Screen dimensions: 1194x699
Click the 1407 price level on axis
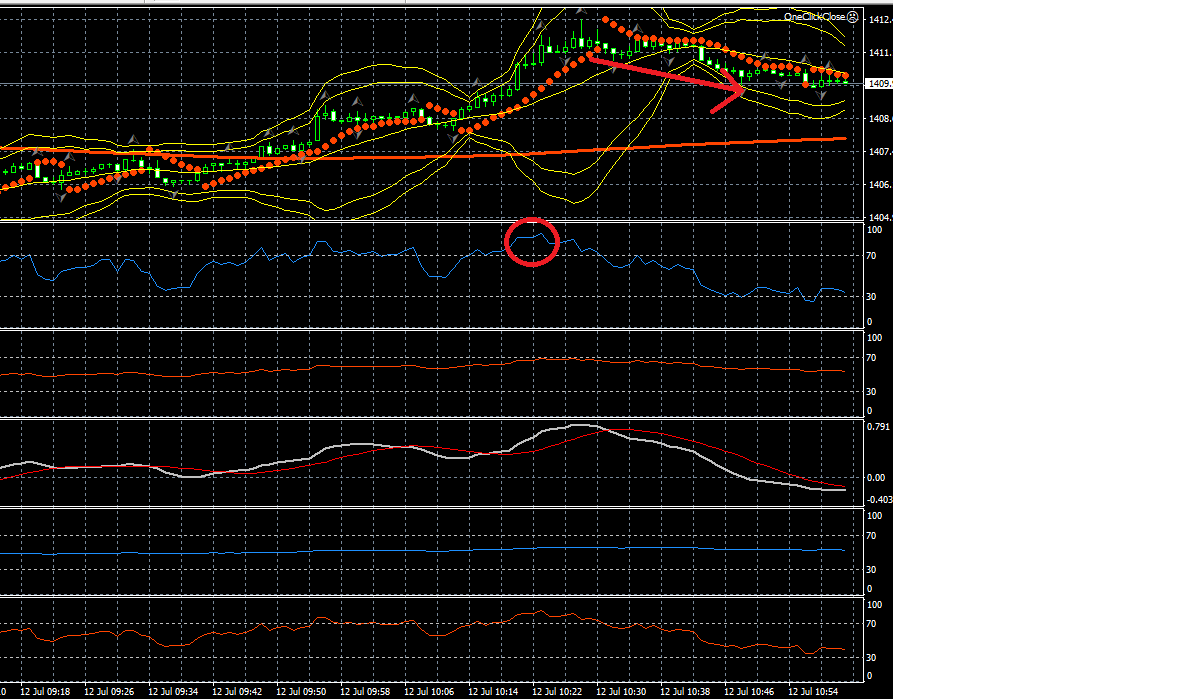(880, 152)
